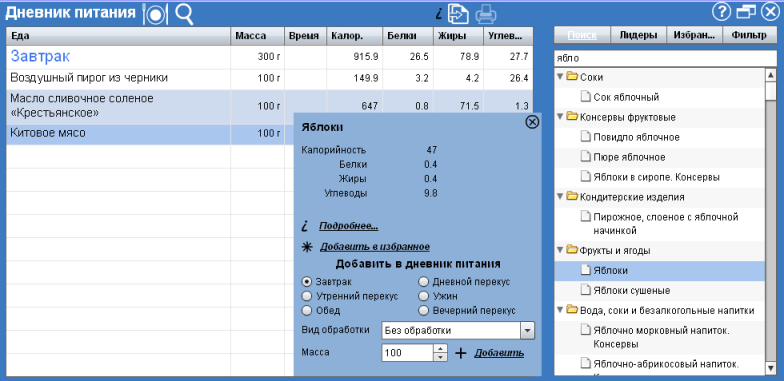Click the Соки folder icon
The height and width of the screenshot is (381, 784).
click(572, 76)
